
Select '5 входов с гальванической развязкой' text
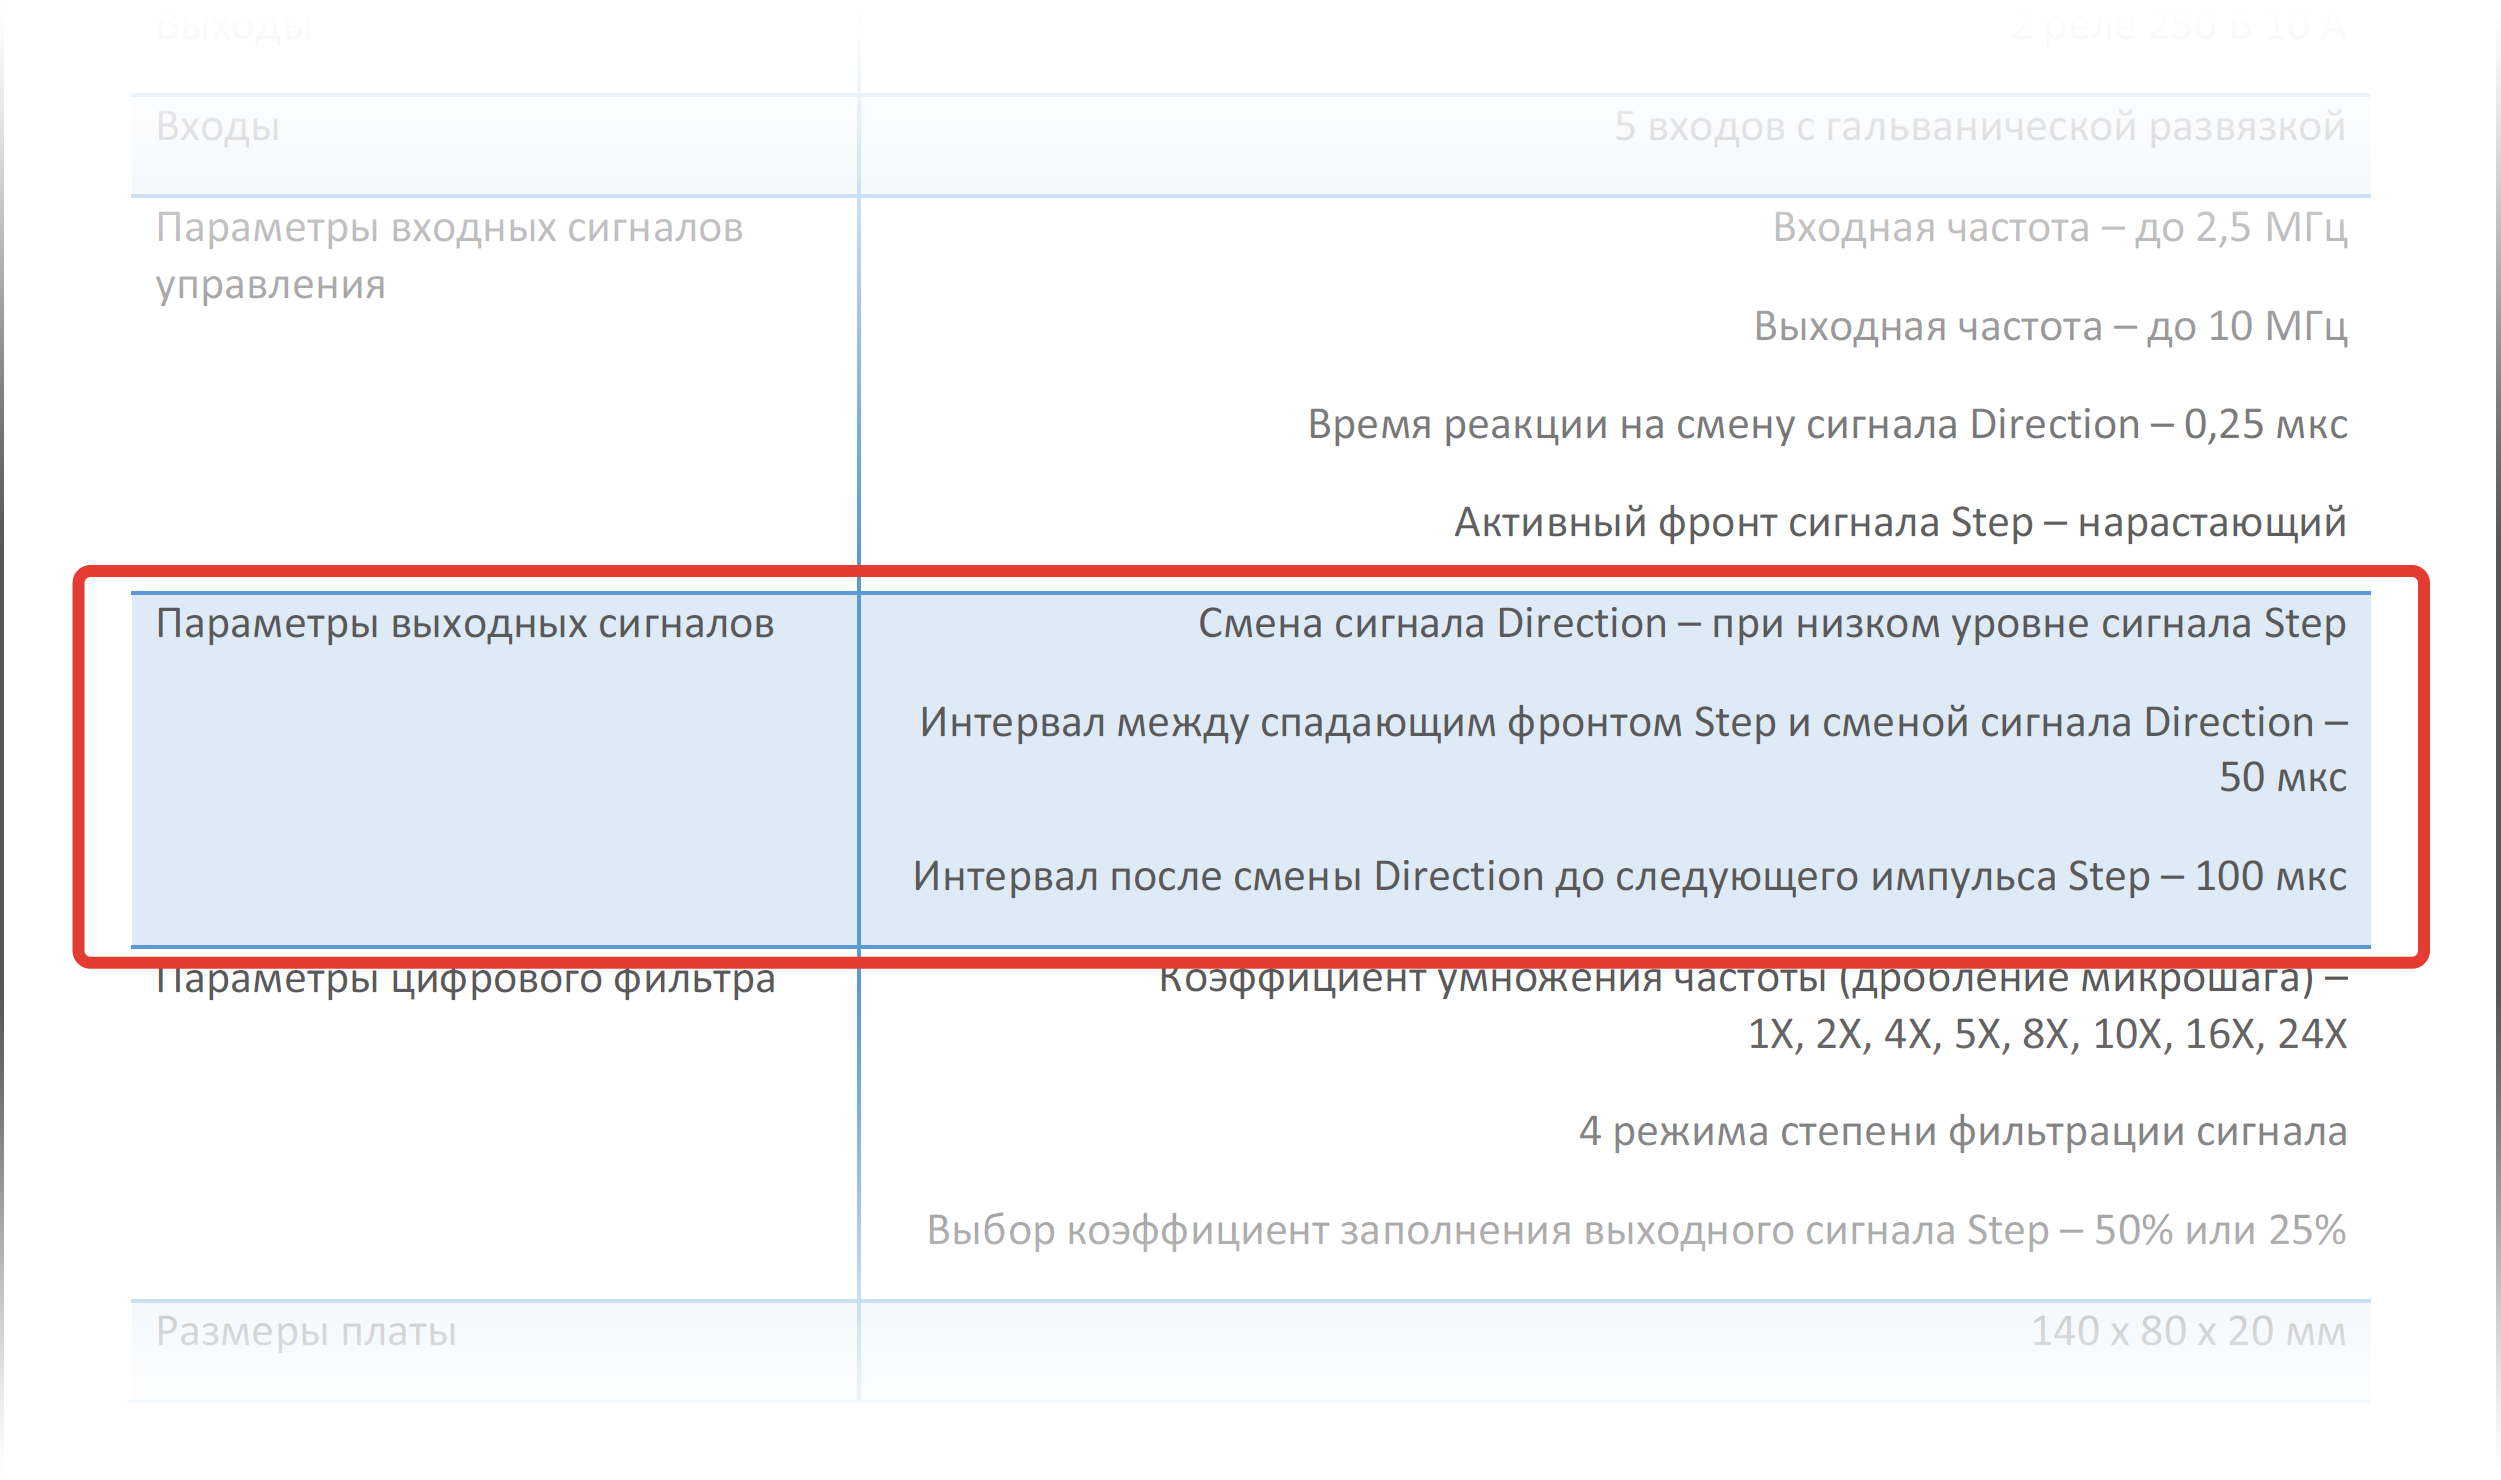pyautogui.click(x=1979, y=127)
